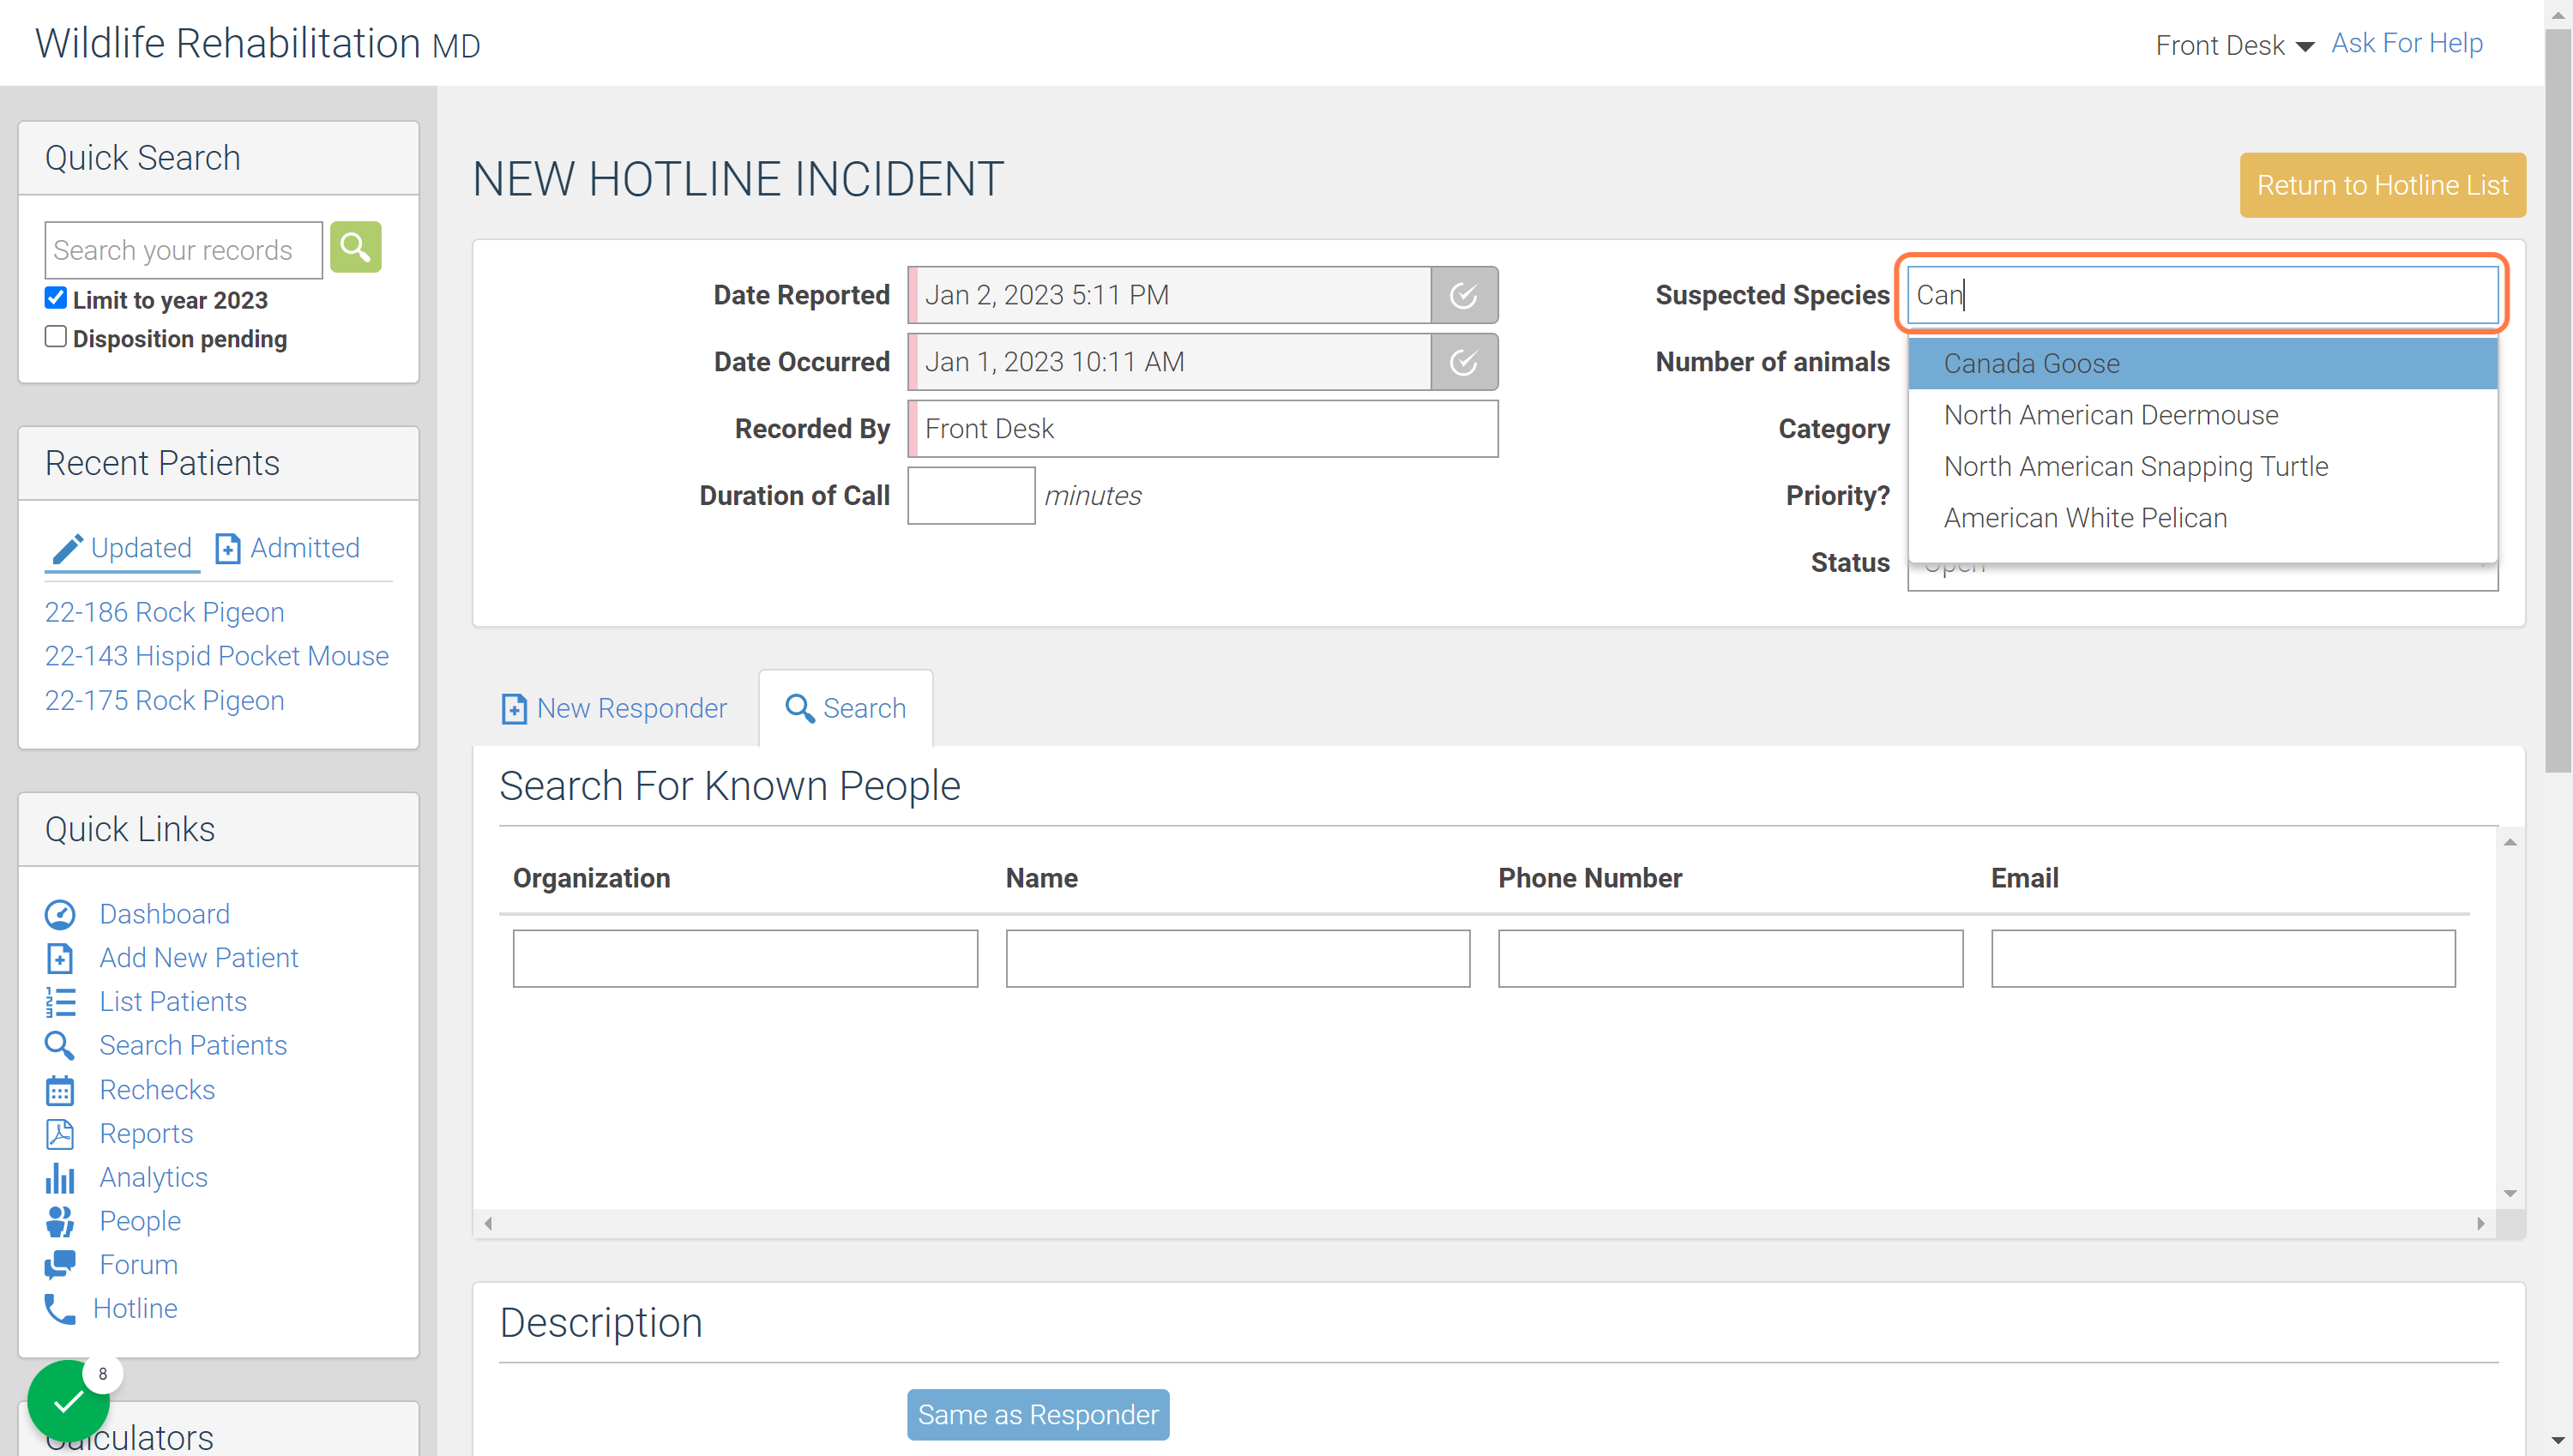Screen dimensions: 2573x1456
Task: Click the Rechecks calendar icon
Action: [x=60, y=1090]
